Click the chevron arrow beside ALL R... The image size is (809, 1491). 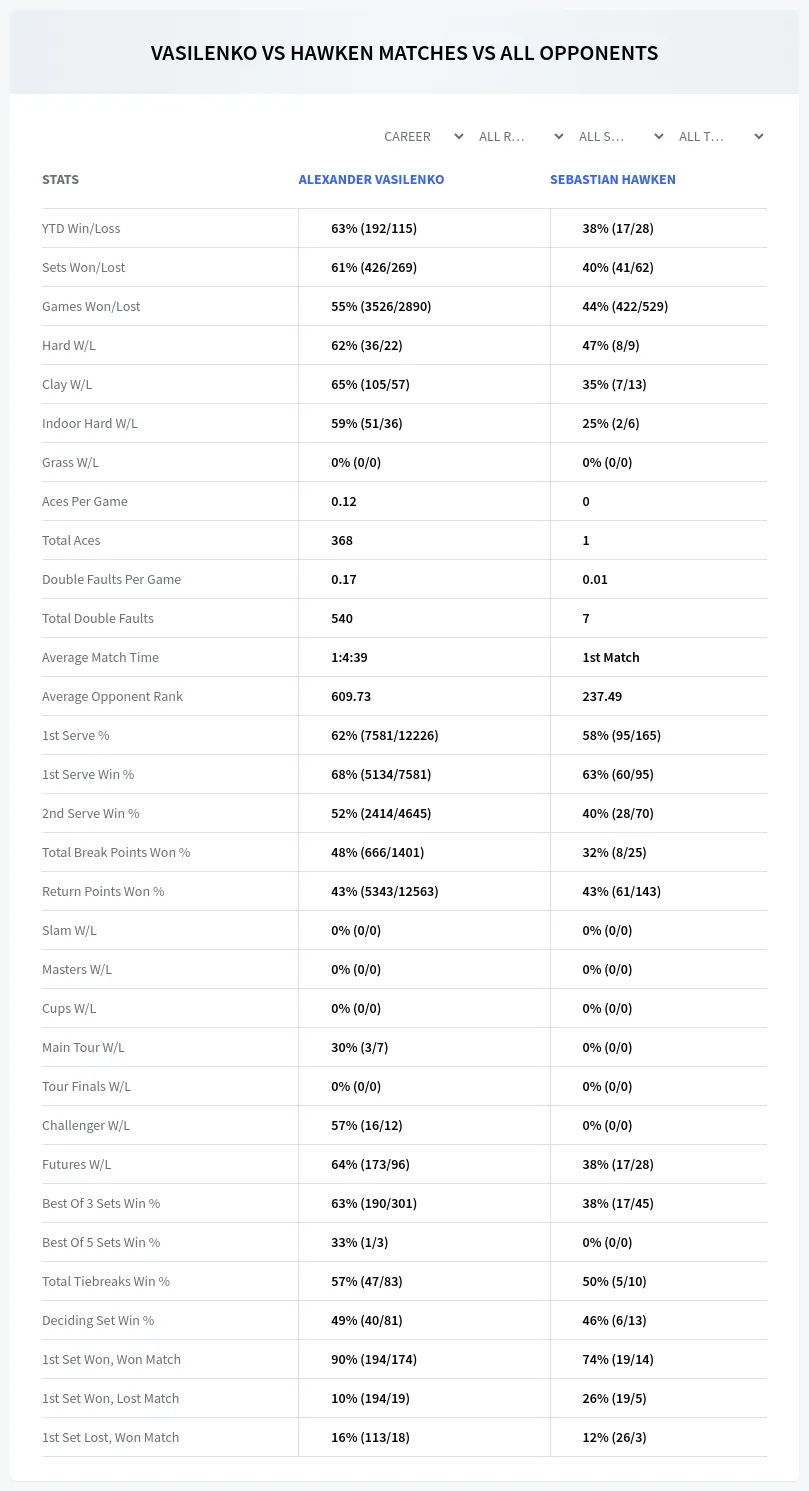(559, 136)
